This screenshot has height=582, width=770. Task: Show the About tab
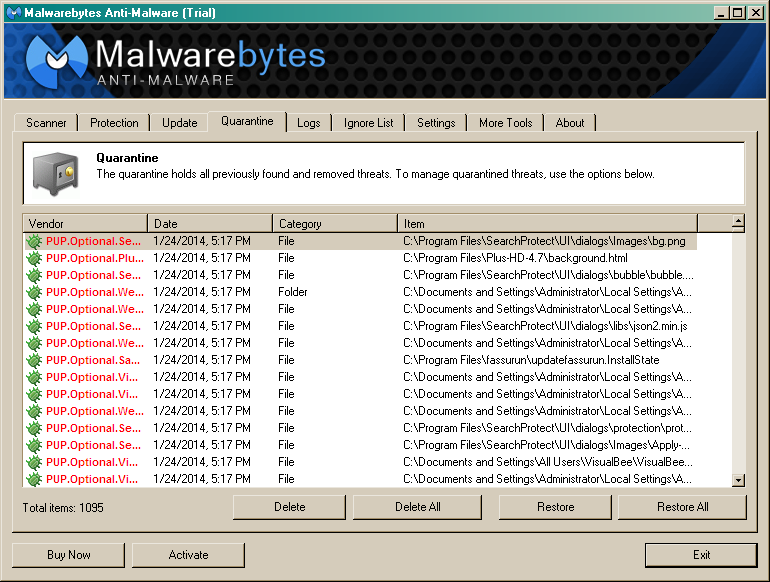tap(570, 123)
